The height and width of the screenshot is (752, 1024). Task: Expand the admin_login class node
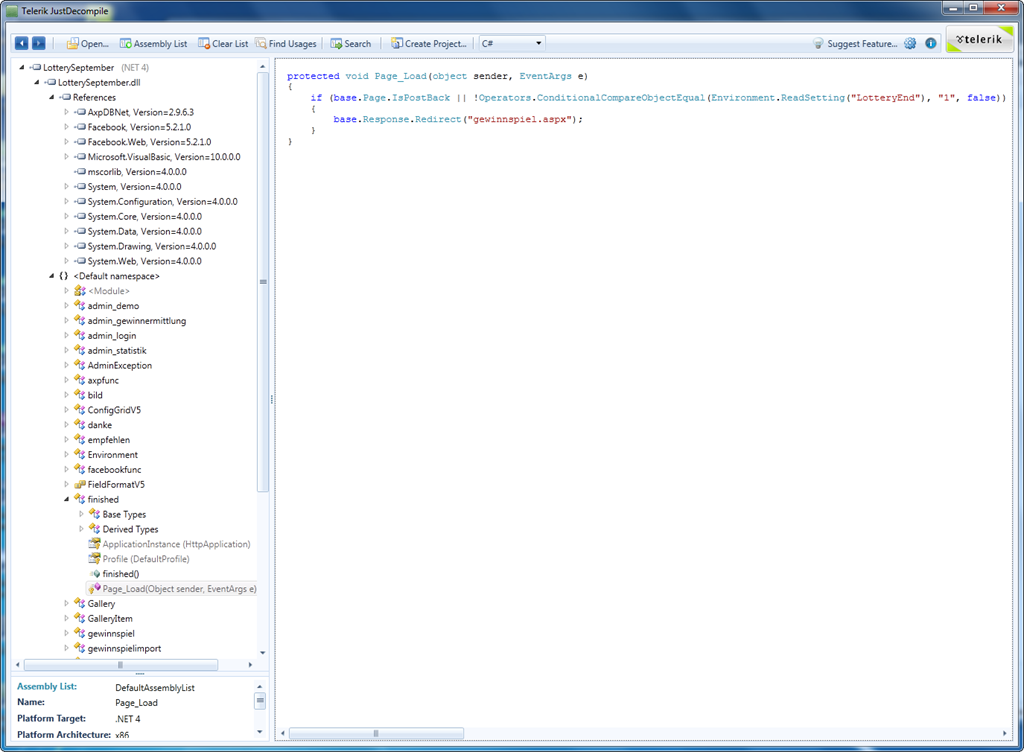pyautogui.click(x=67, y=336)
